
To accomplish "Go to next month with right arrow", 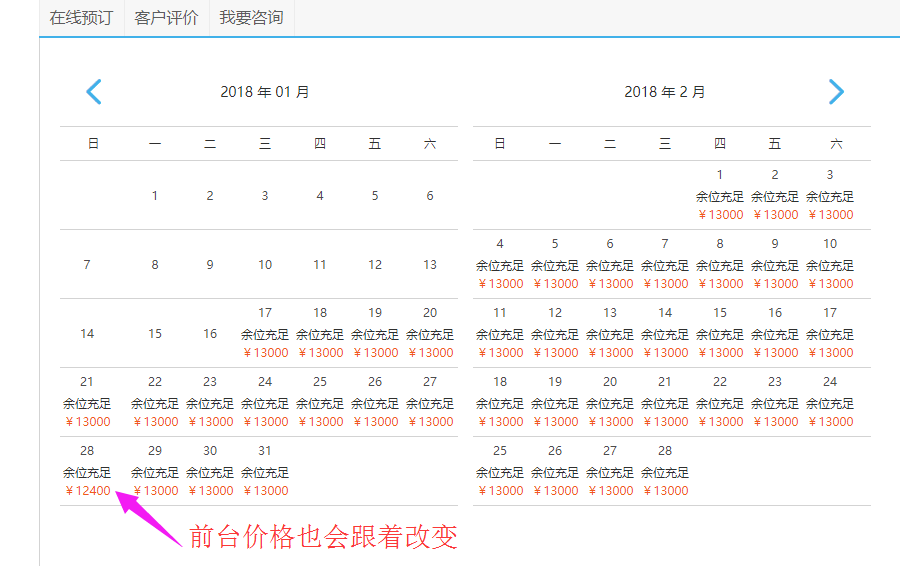I will (x=836, y=92).
